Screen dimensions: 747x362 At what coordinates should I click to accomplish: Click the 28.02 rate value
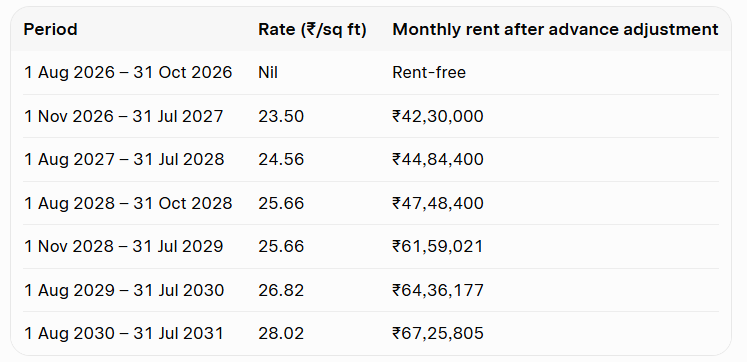281,333
